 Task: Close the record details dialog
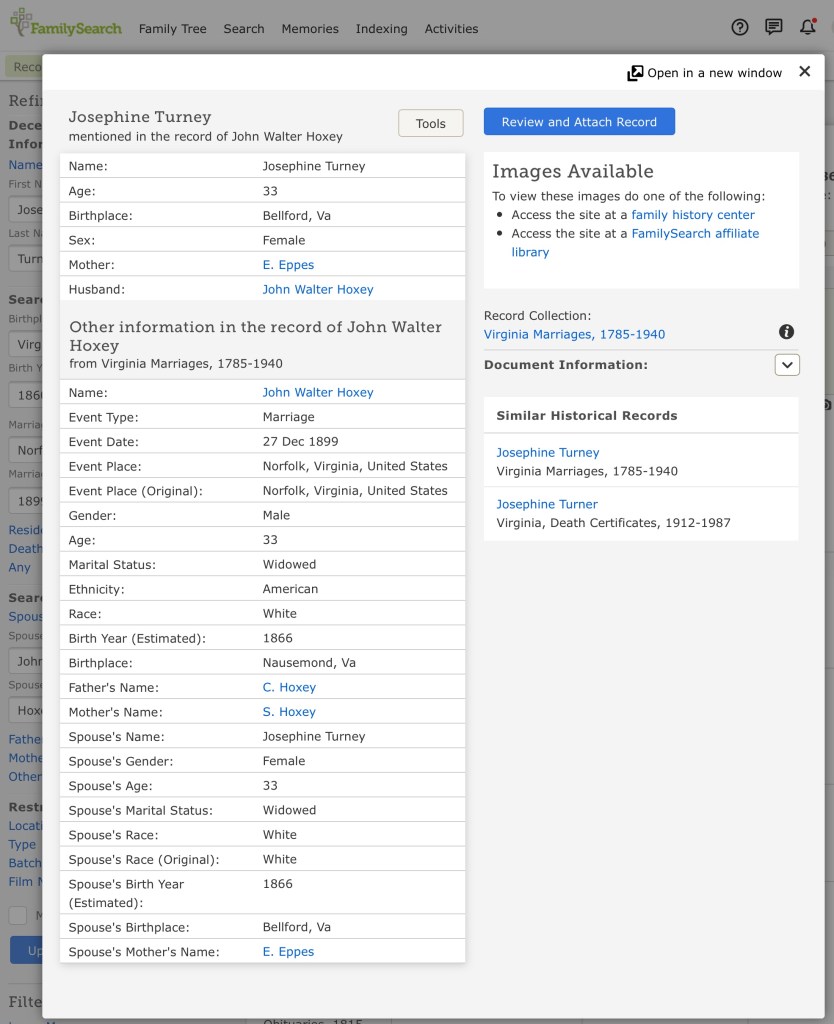point(804,72)
